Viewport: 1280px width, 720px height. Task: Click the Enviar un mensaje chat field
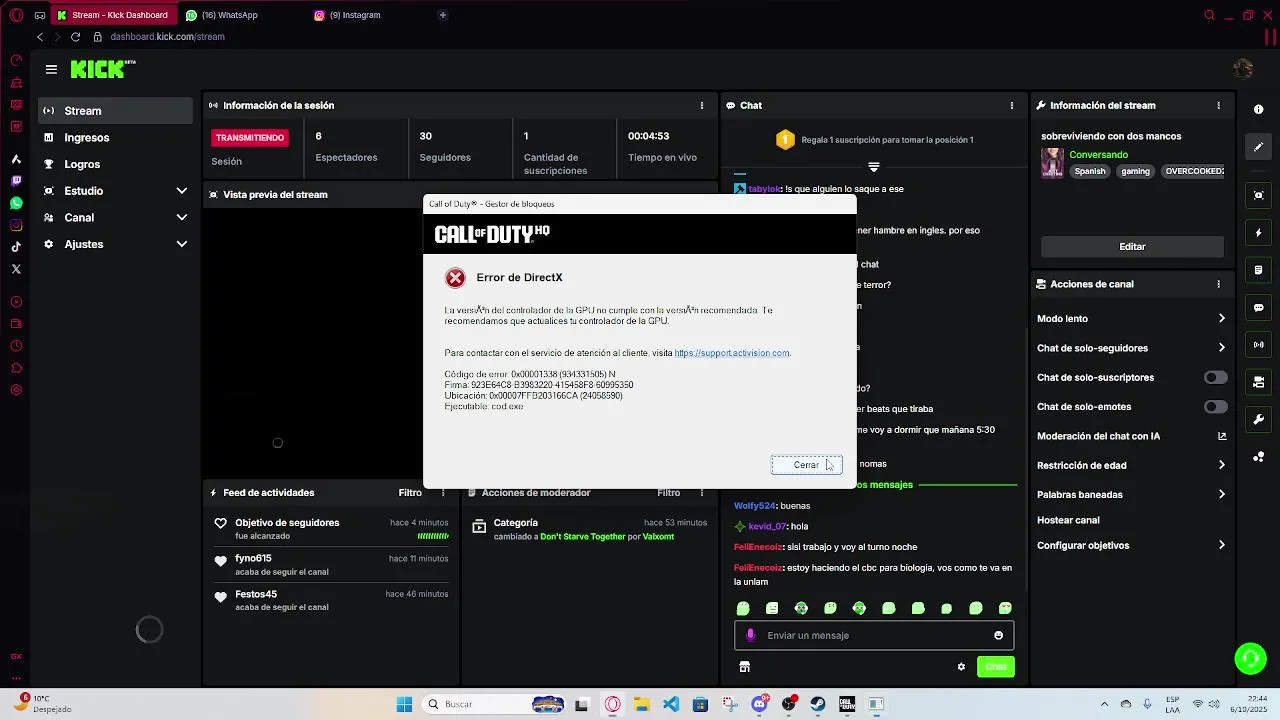coord(874,636)
